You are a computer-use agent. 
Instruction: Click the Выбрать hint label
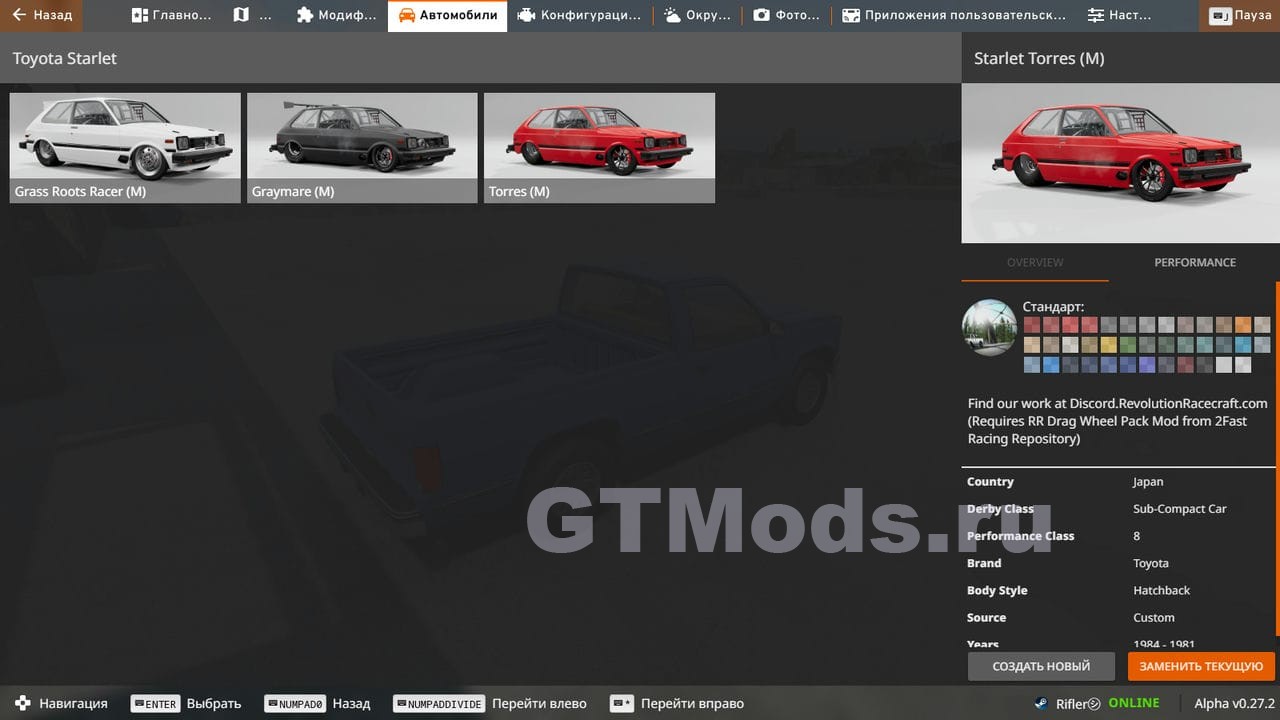click(x=214, y=703)
